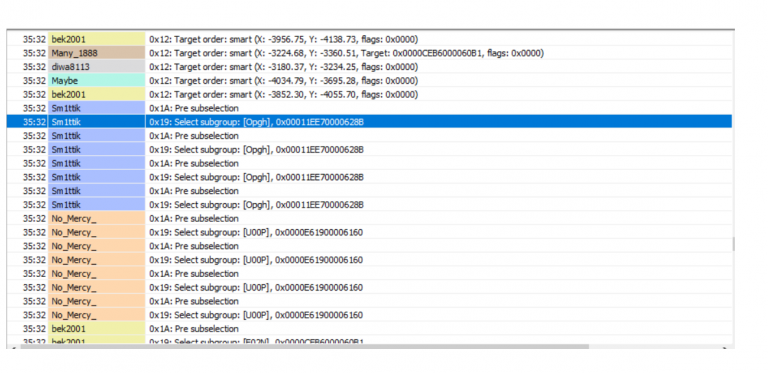Screen dimensions: 768x373
Task: Click action text with Target: 0x0000CEB6000060B1
Action: pos(346,53)
